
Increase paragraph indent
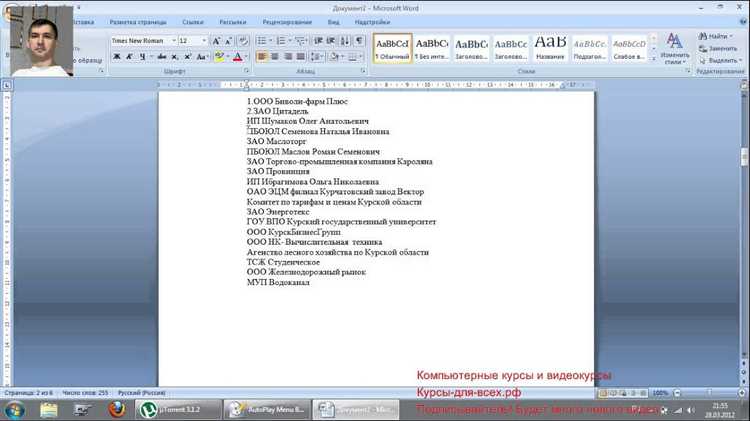(x=331, y=41)
